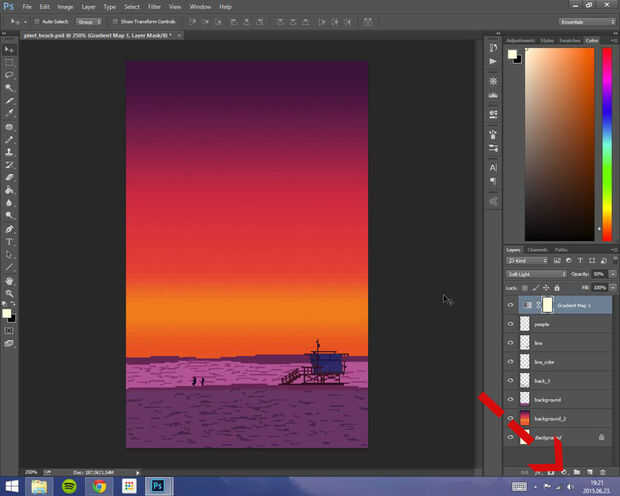Pick the Horizontal Type tool

coord(10,242)
